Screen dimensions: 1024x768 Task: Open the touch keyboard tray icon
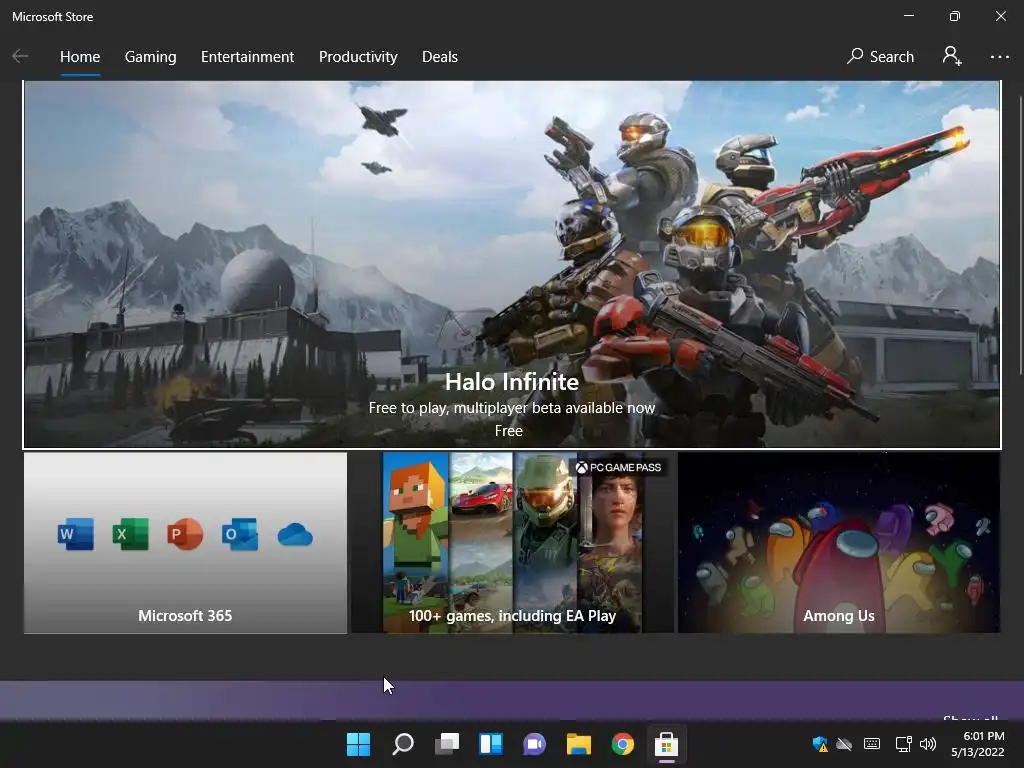click(x=872, y=744)
